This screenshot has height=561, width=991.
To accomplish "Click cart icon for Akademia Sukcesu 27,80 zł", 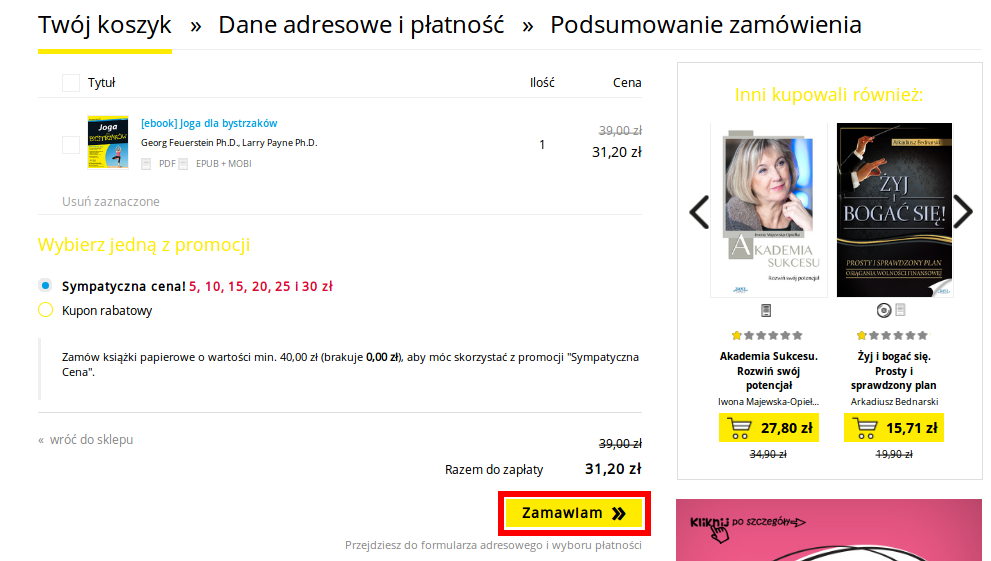I will click(739, 428).
